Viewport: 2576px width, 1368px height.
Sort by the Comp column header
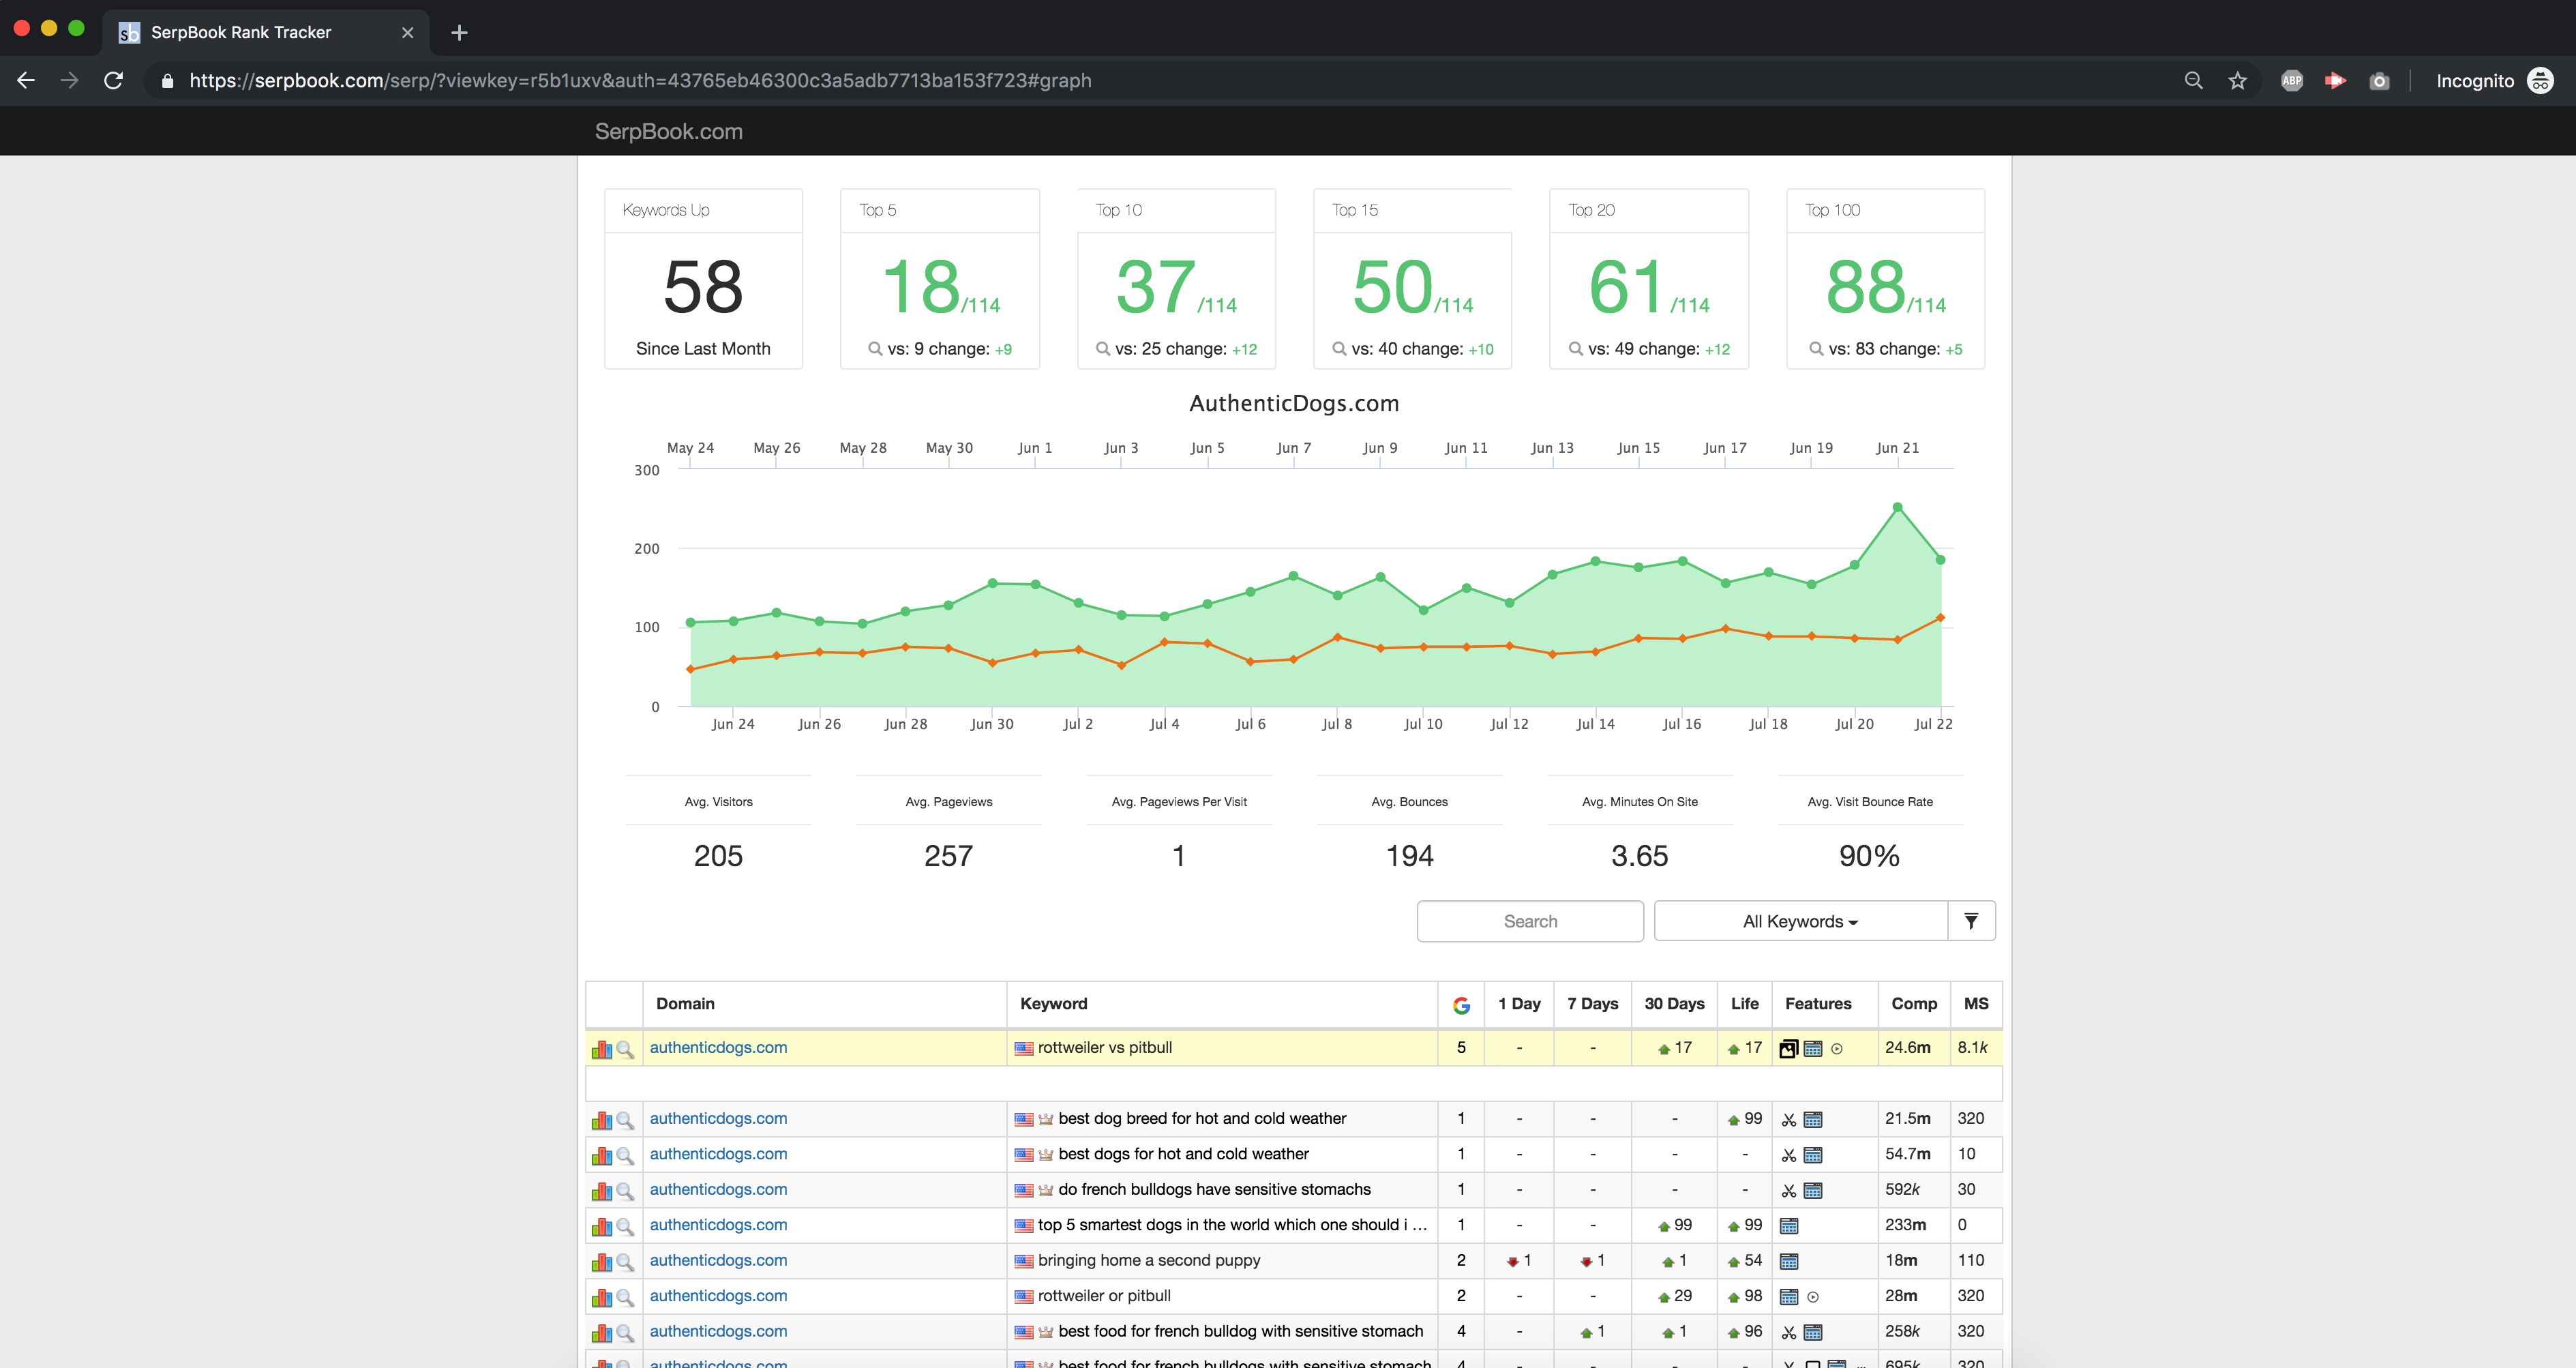1914,1003
